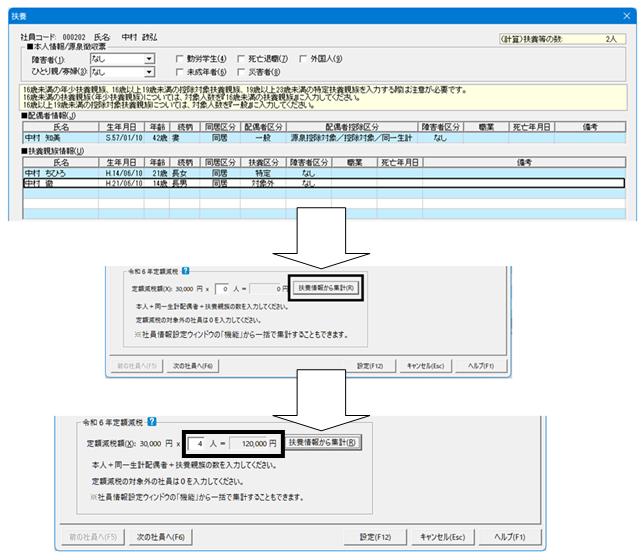Click the 設定(F12) button in bottom panel

tap(375, 537)
